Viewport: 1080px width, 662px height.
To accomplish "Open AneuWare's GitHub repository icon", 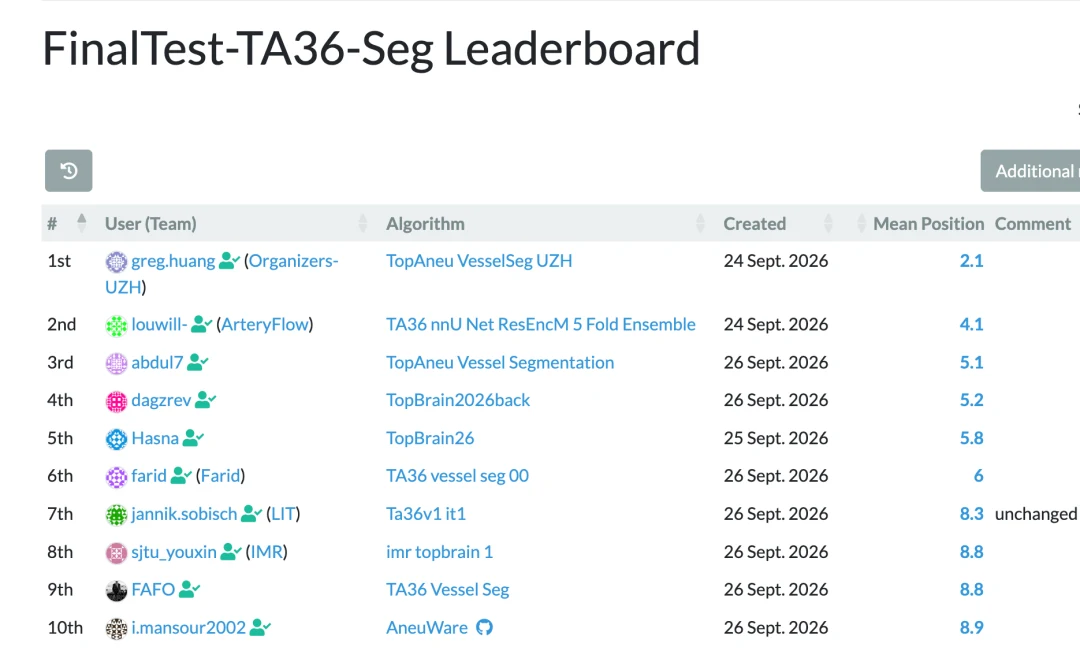I will (x=484, y=628).
